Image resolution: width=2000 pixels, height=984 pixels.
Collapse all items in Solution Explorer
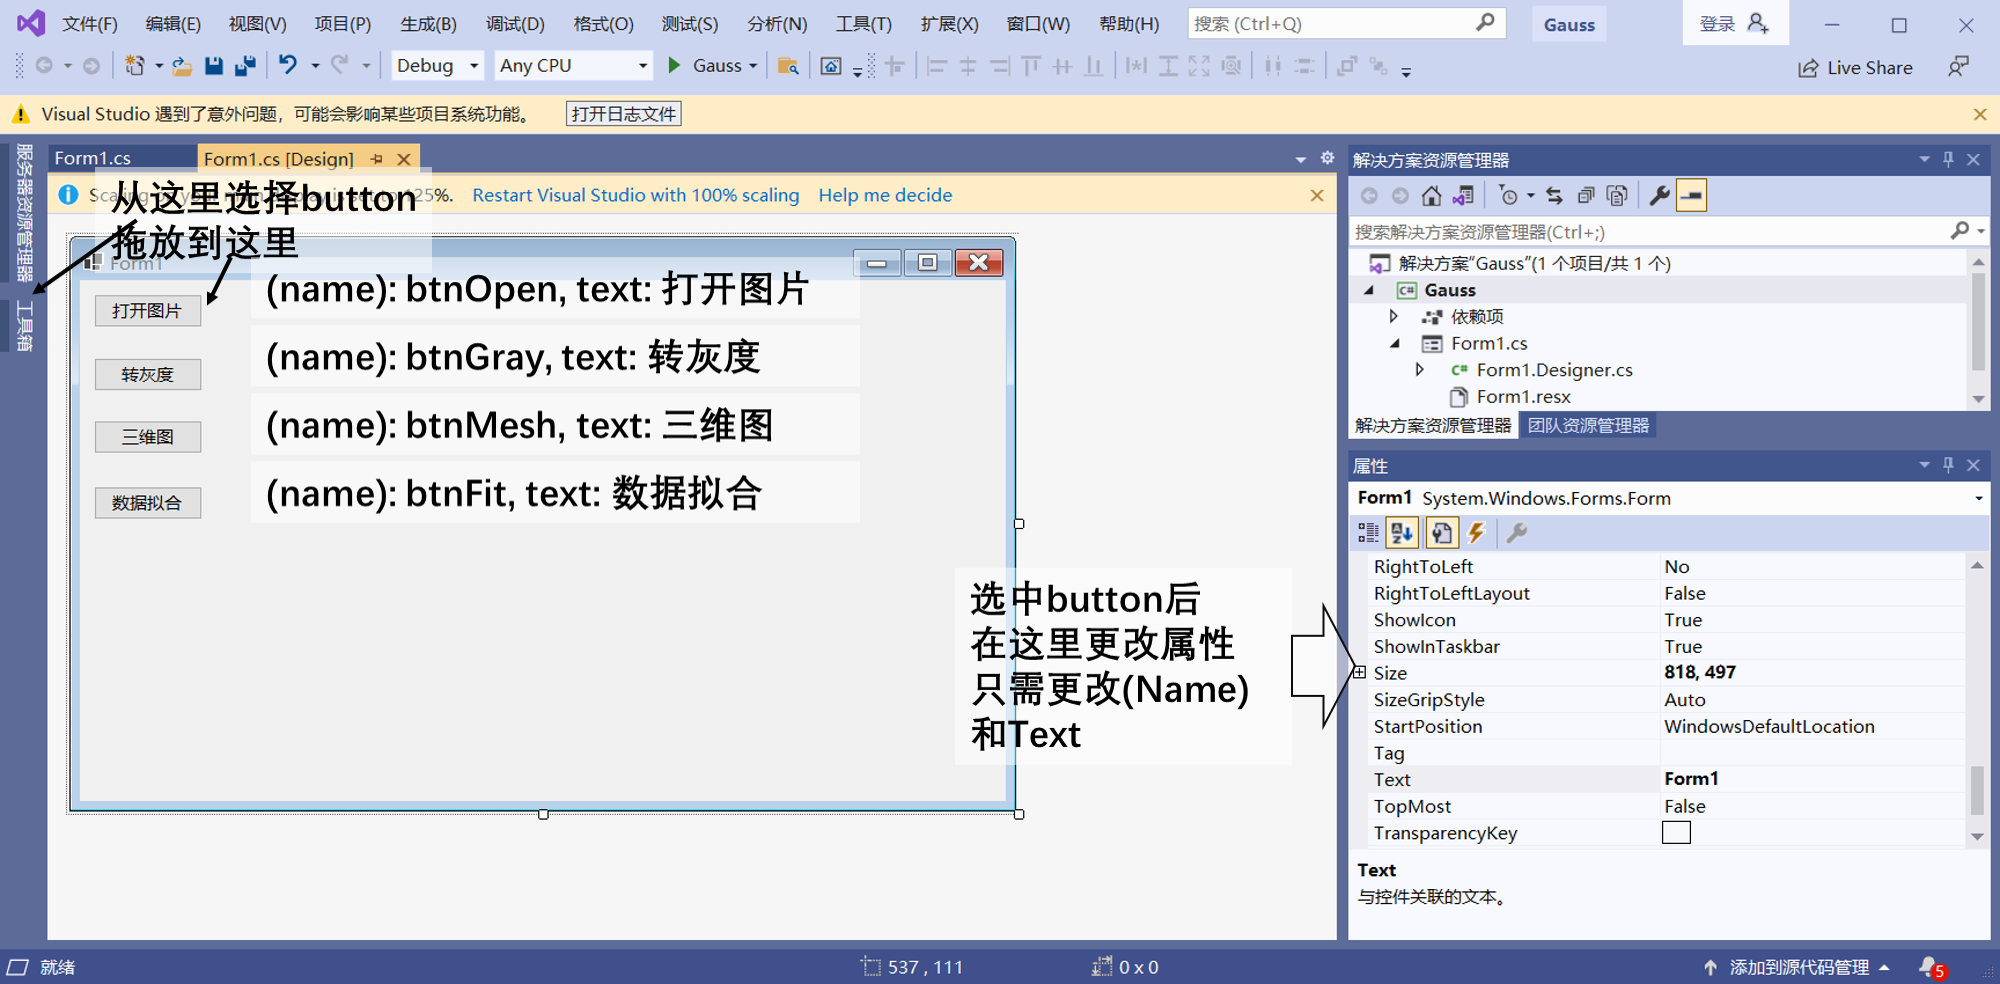pyautogui.click(x=1586, y=196)
